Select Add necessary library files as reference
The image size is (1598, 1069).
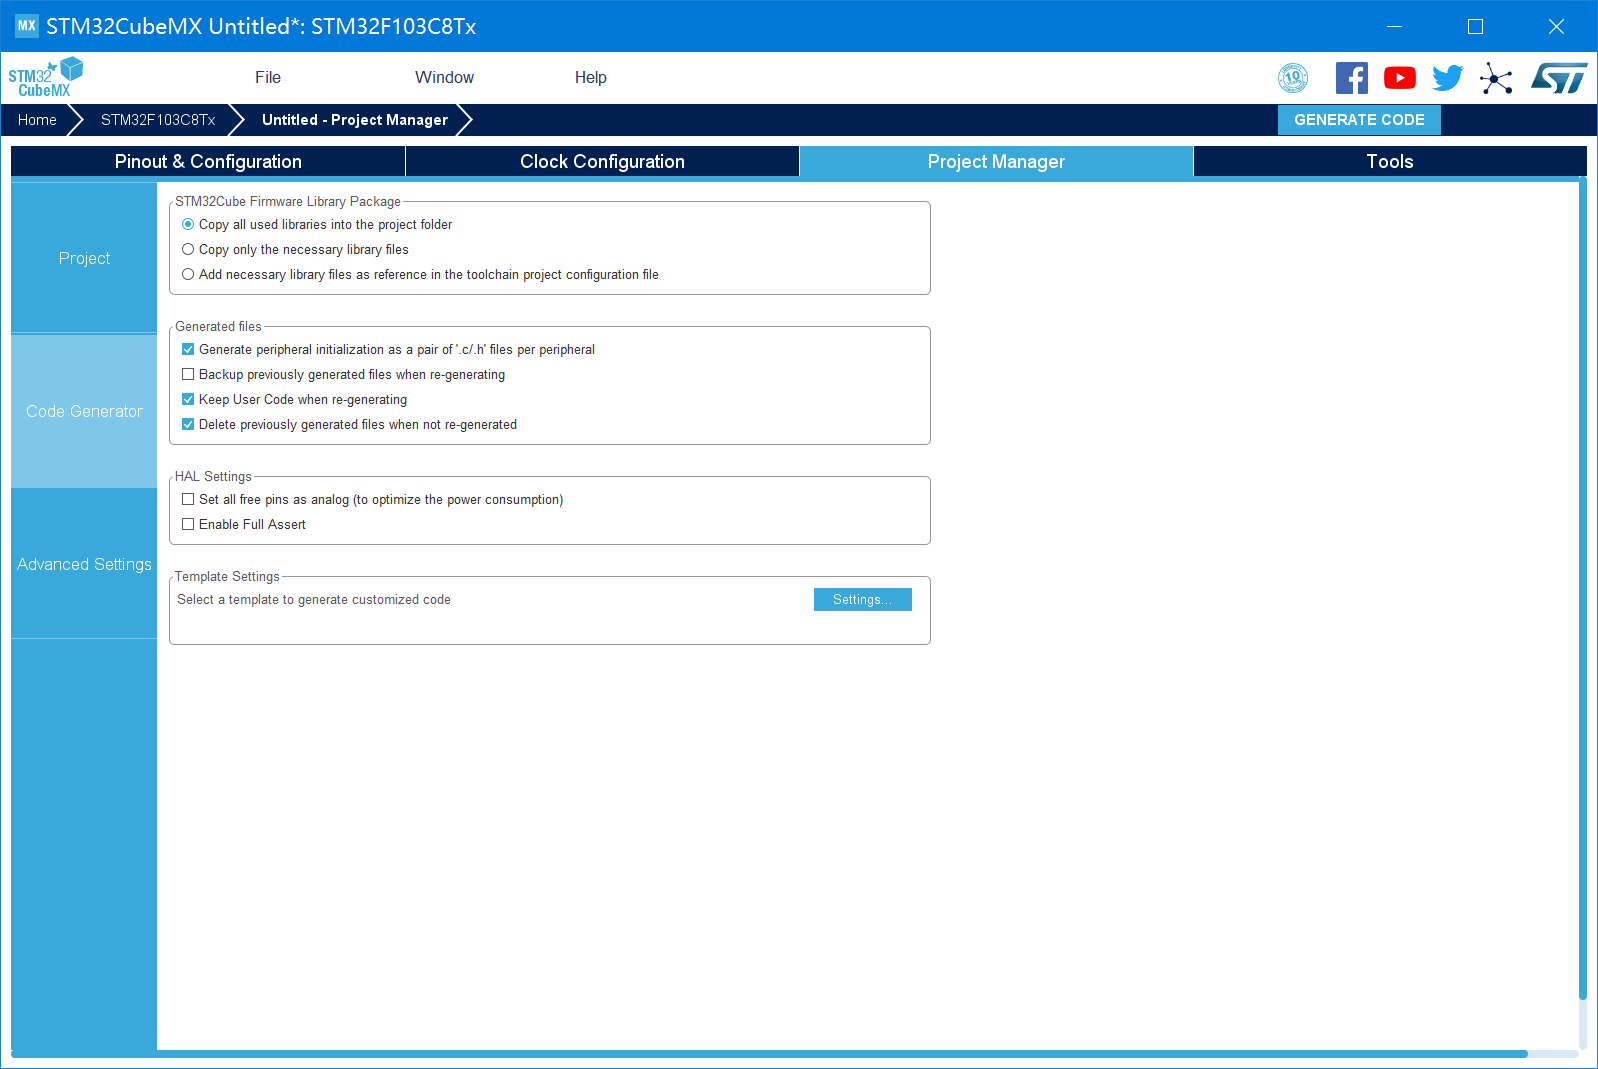coord(188,275)
